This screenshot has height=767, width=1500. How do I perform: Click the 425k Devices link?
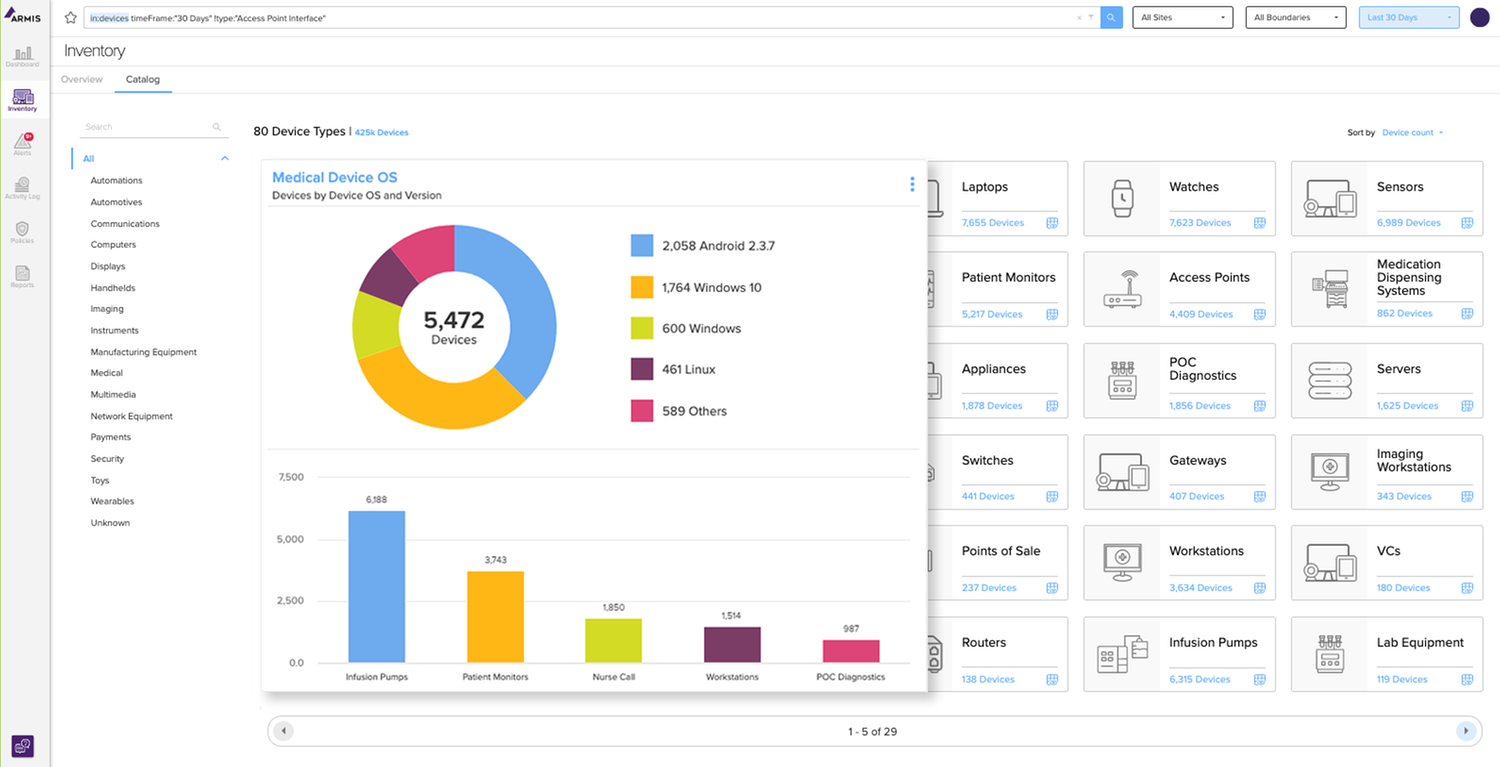tap(381, 132)
